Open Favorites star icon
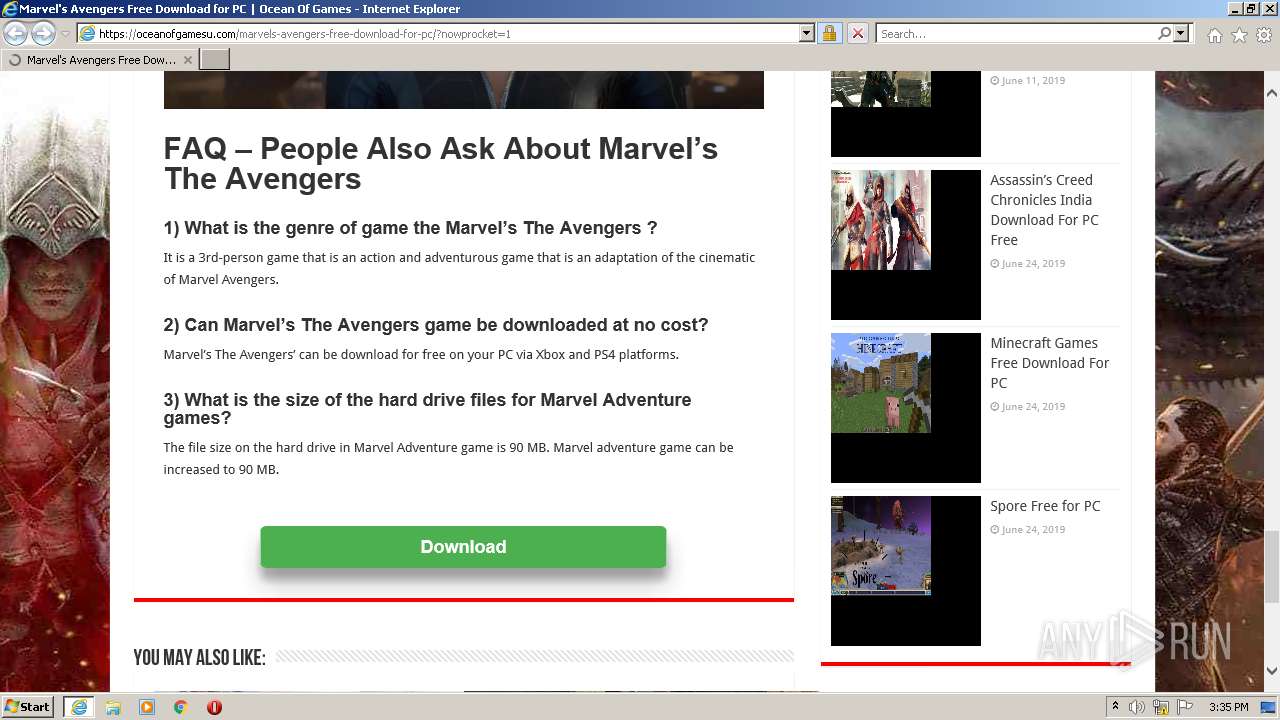Screen dimensions: 1280x720 [1239, 35]
